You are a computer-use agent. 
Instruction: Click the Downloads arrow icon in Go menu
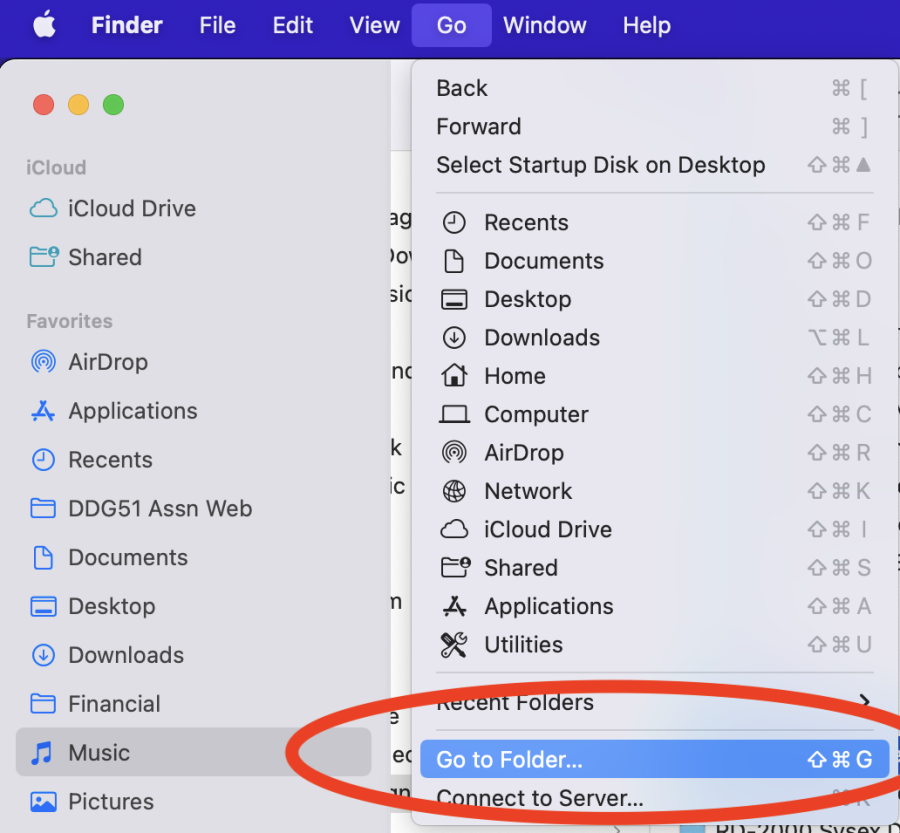pyautogui.click(x=454, y=338)
